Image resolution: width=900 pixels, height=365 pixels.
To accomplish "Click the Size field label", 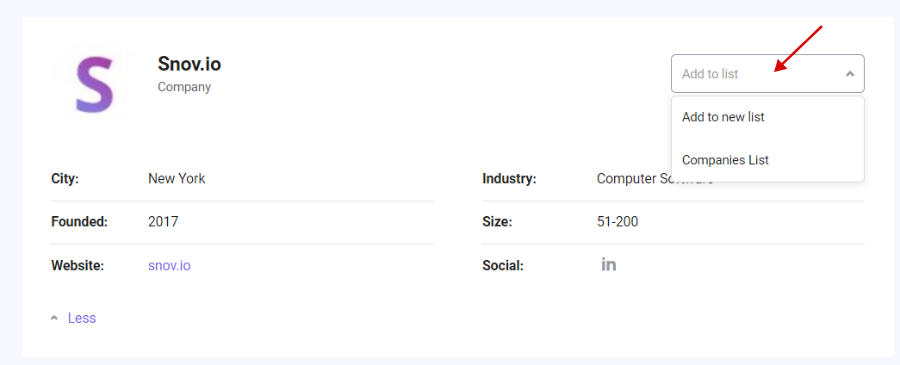I will [497, 222].
